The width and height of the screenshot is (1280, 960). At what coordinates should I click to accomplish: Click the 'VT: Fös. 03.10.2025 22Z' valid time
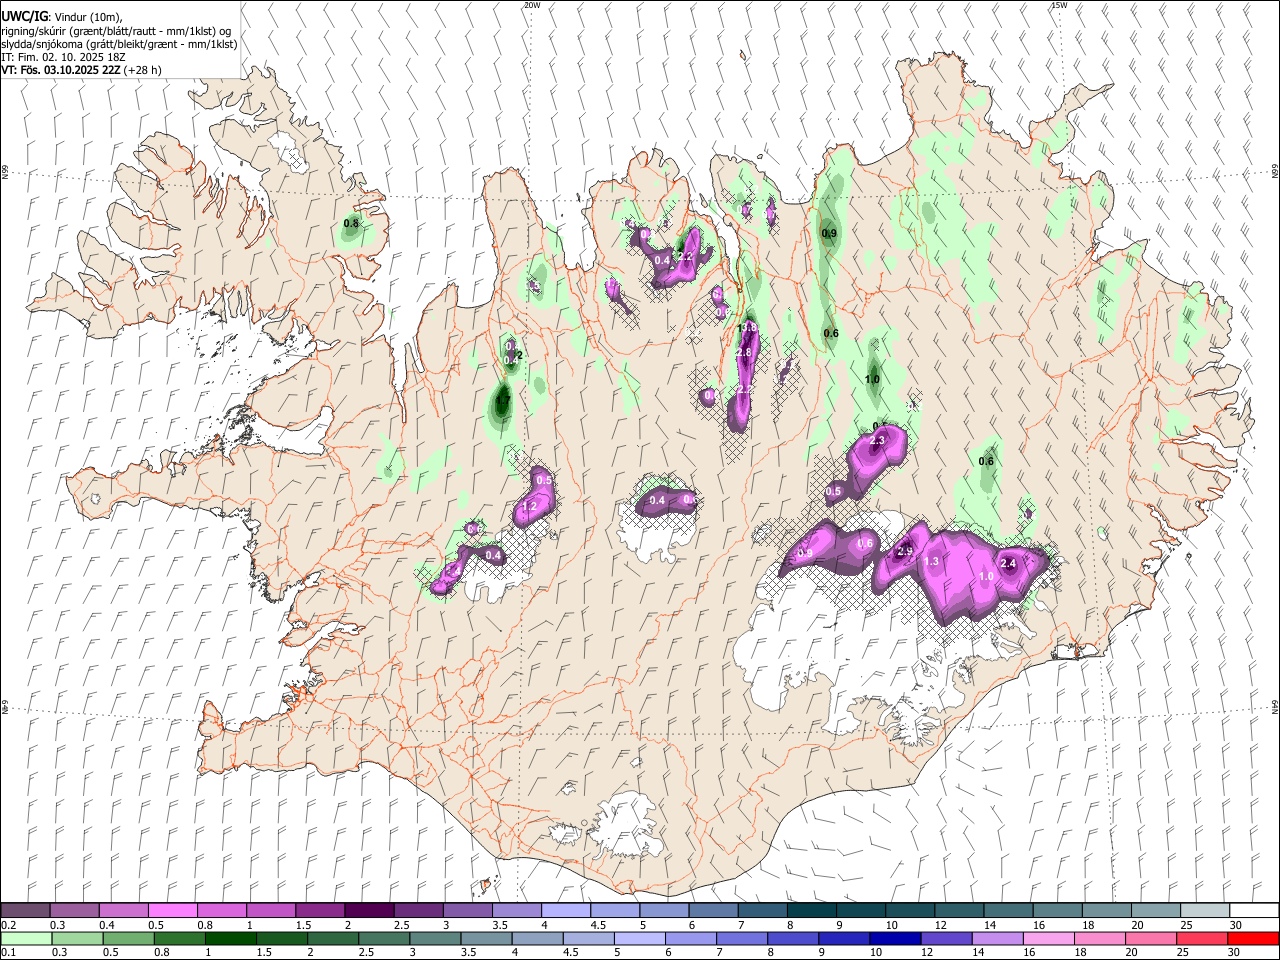point(61,70)
